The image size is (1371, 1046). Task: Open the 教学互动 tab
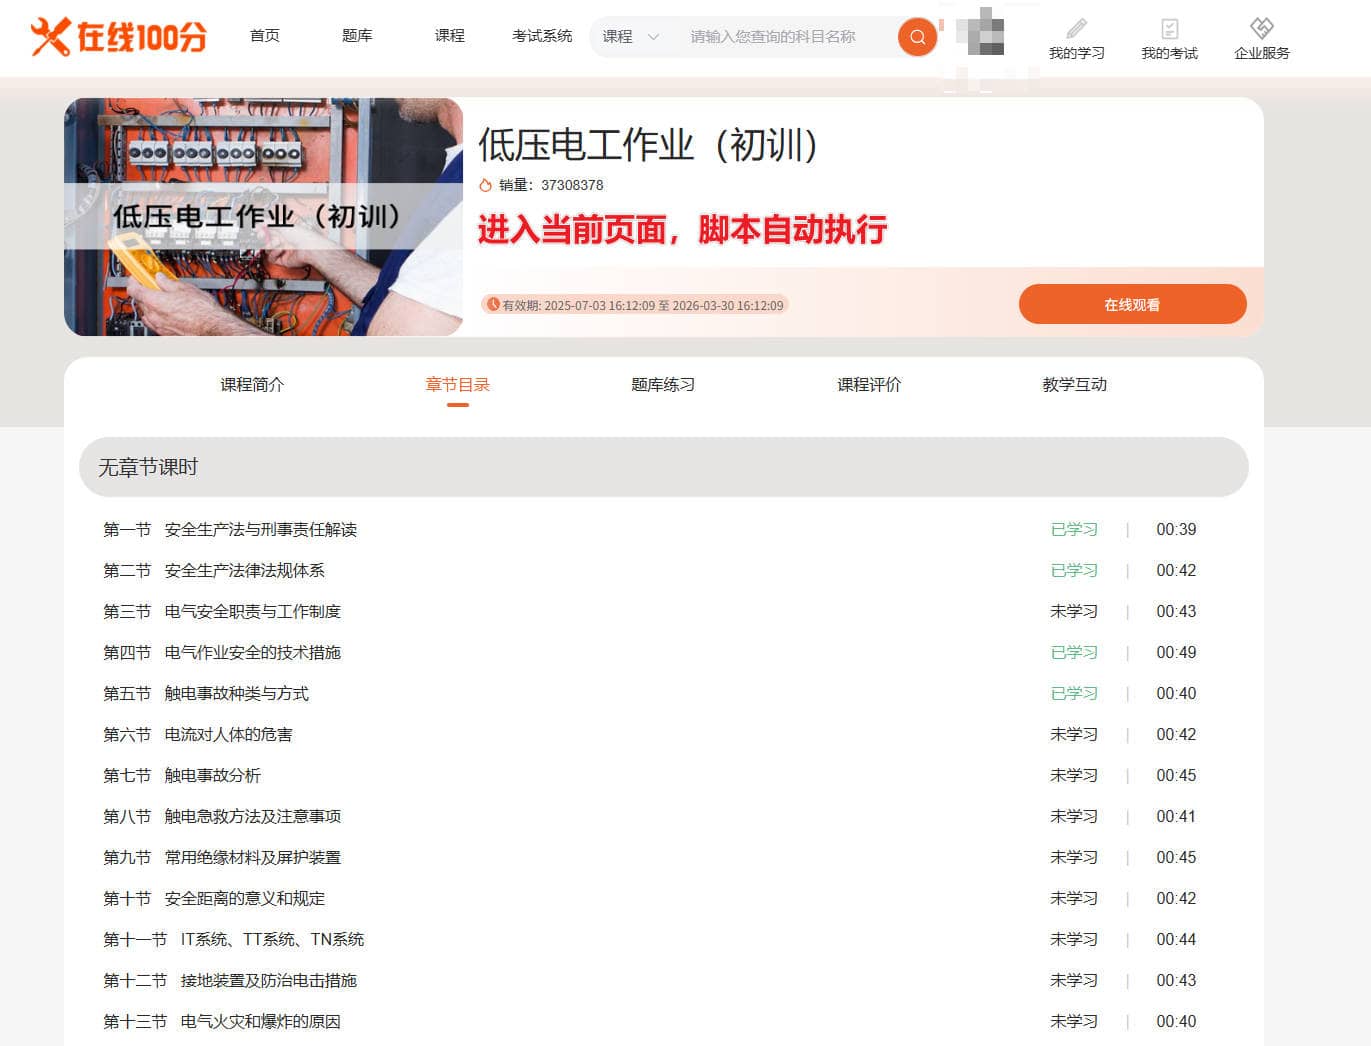pyautogui.click(x=1075, y=385)
